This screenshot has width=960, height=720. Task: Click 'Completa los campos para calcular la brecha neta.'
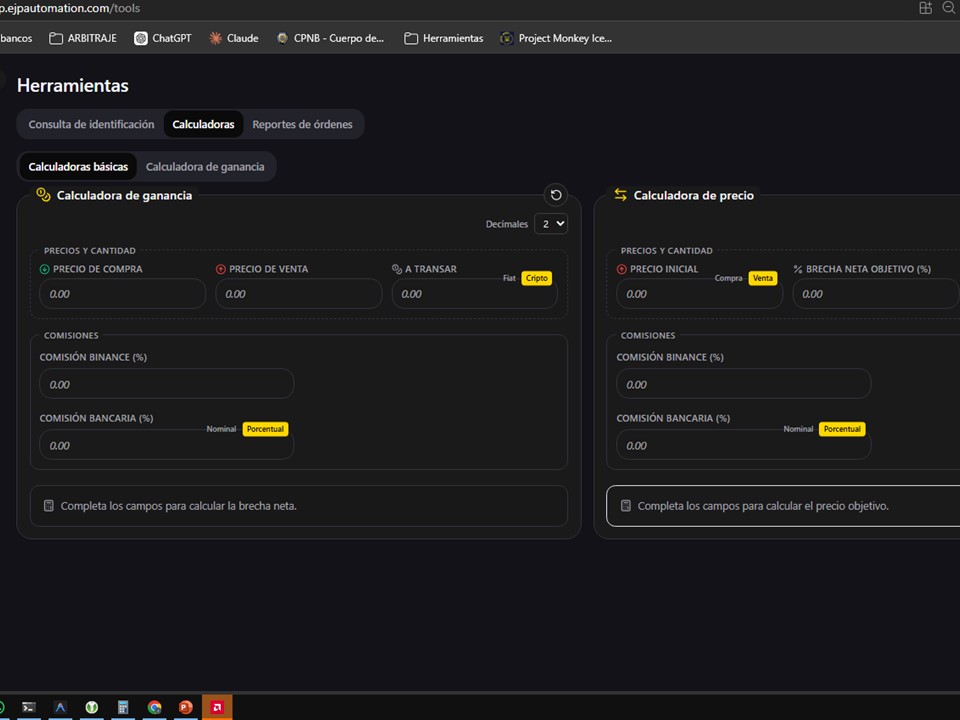click(x=178, y=506)
